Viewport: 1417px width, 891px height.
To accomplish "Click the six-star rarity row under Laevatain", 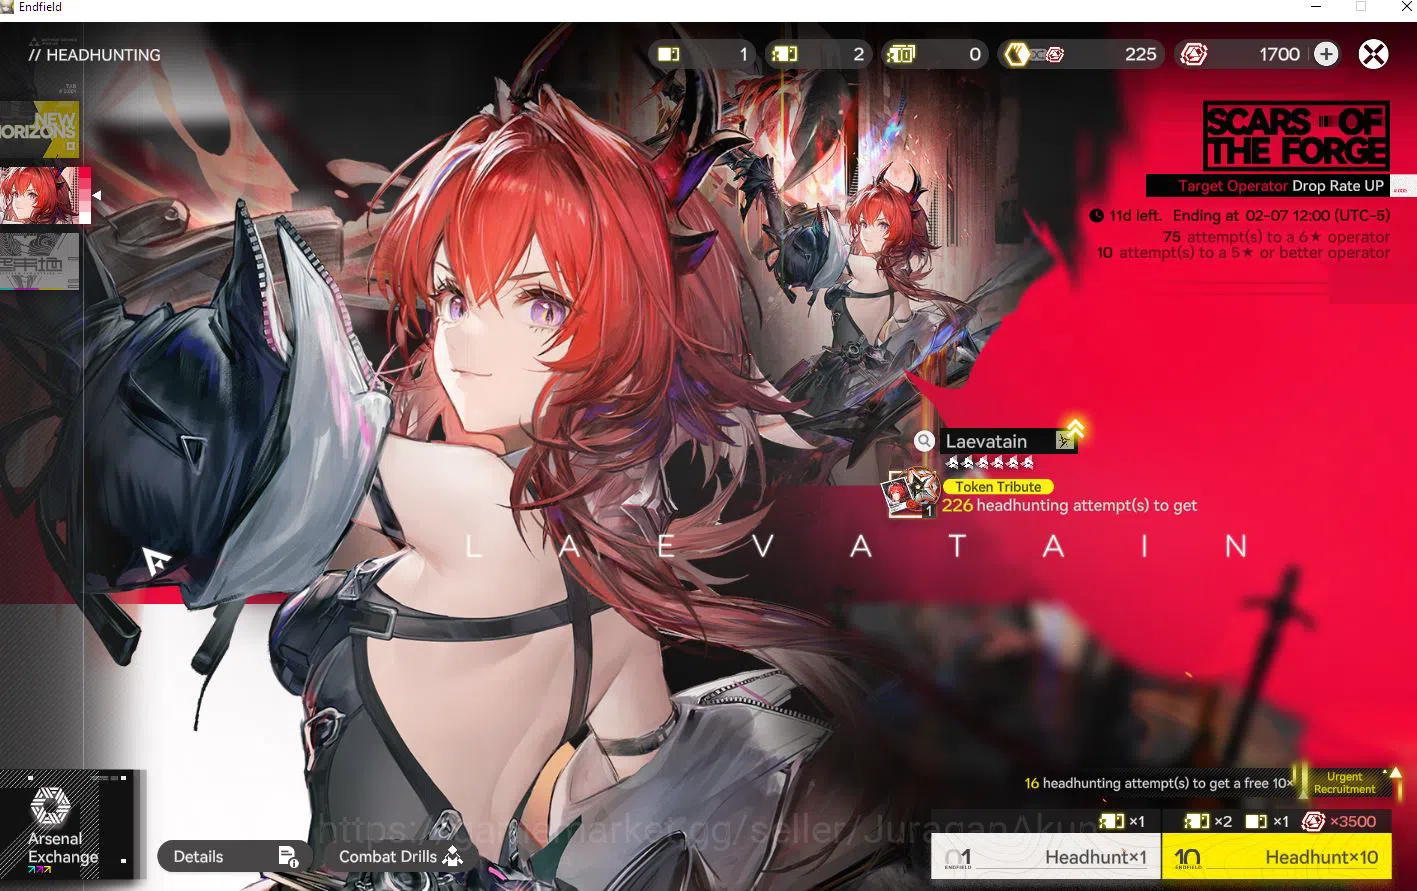I will [x=990, y=462].
